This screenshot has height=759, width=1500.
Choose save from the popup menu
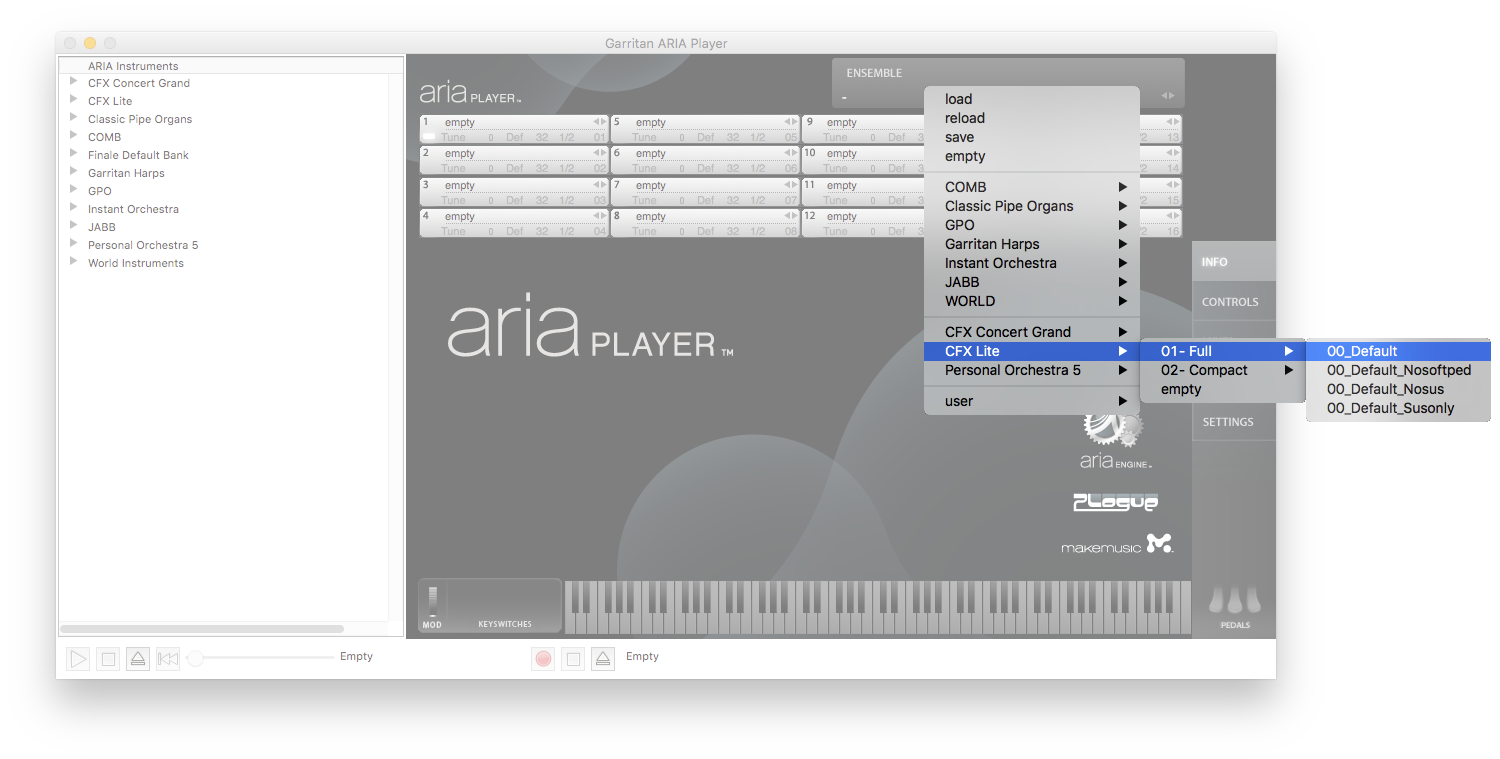[1032, 137]
